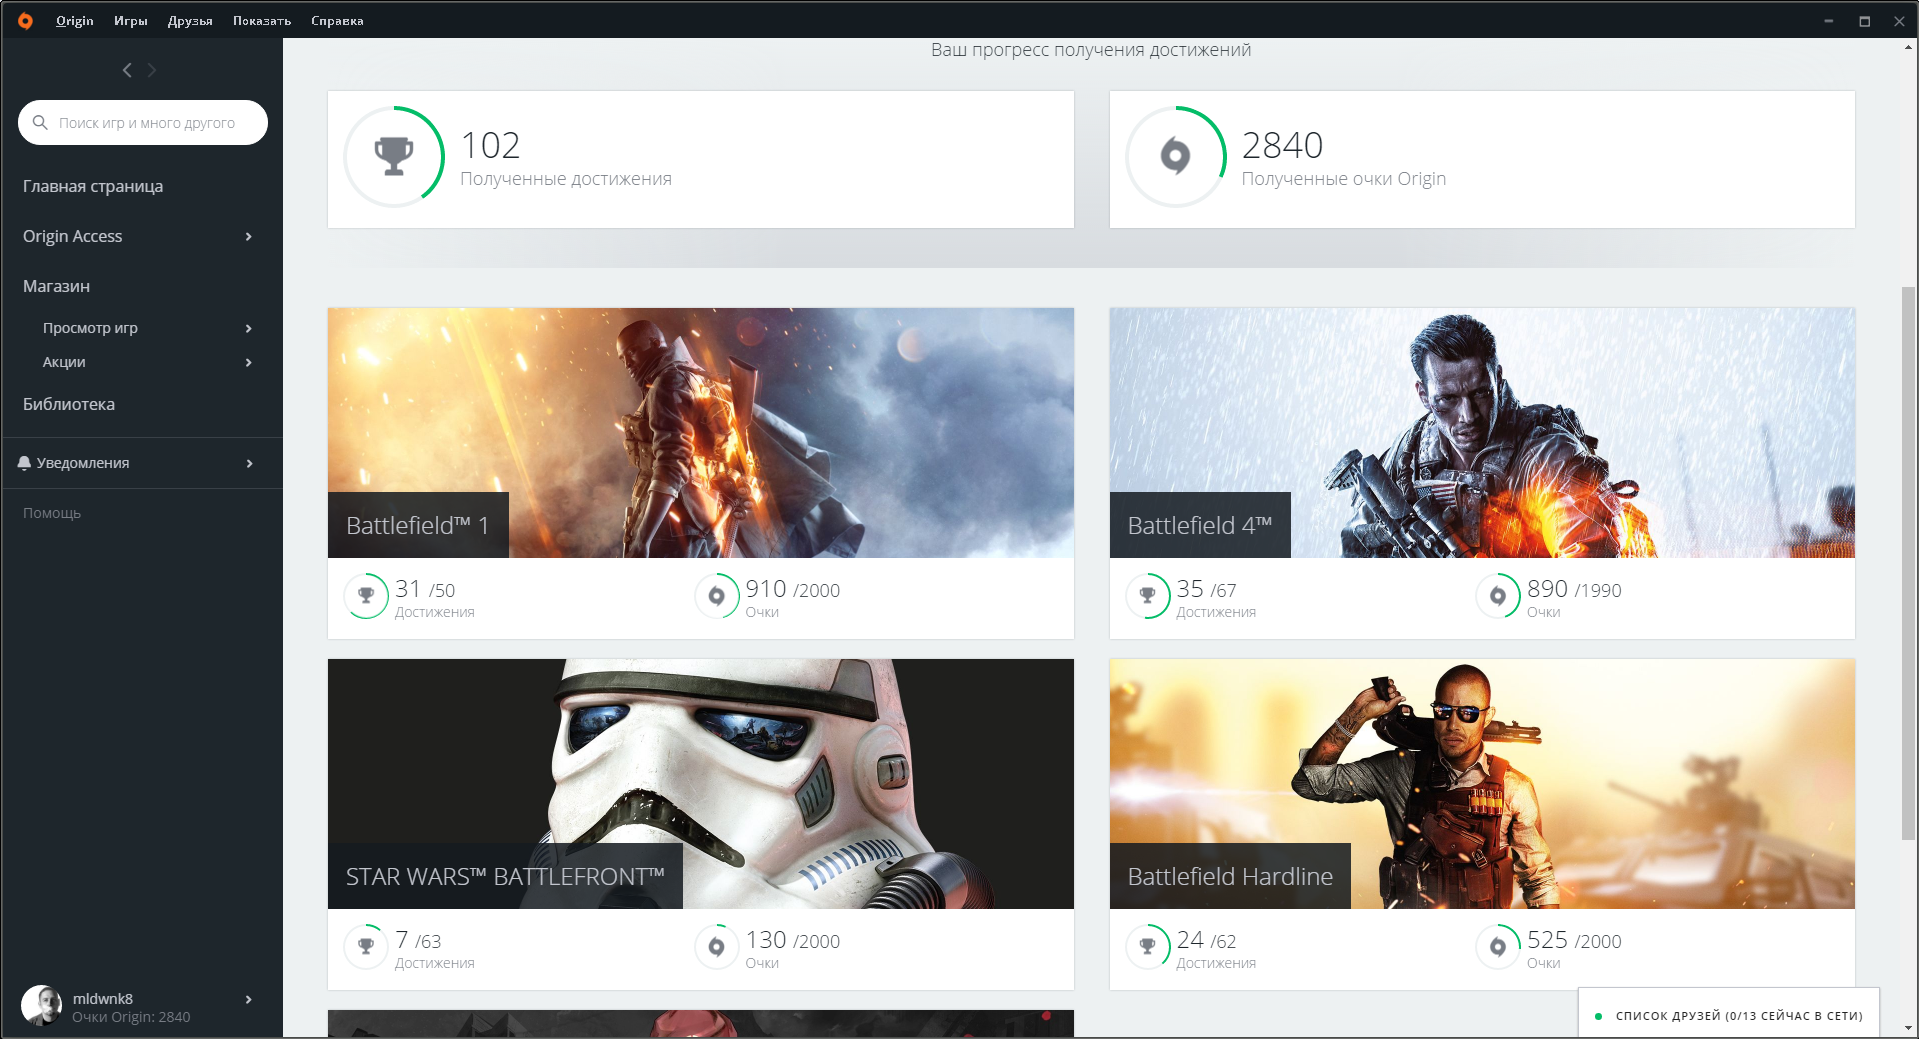Click the Origin points icon beside 2840
Viewport: 1919px width, 1039px height.
point(1176,156)
